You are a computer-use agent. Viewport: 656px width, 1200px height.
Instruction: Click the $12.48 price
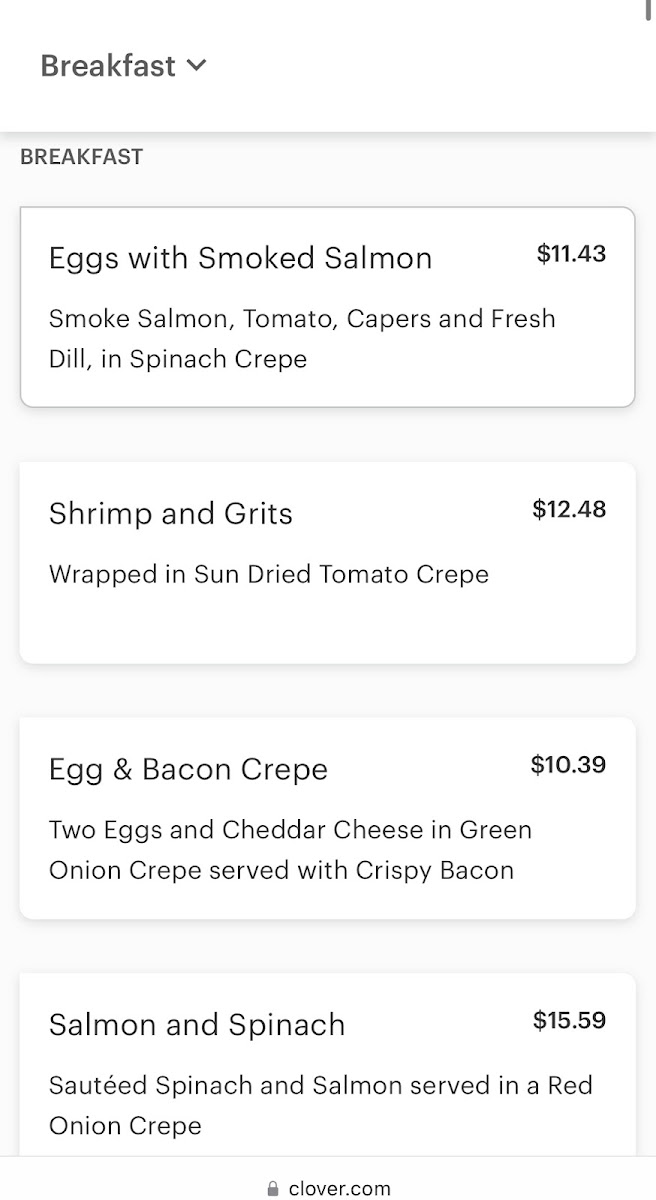(x=569, y=510)
